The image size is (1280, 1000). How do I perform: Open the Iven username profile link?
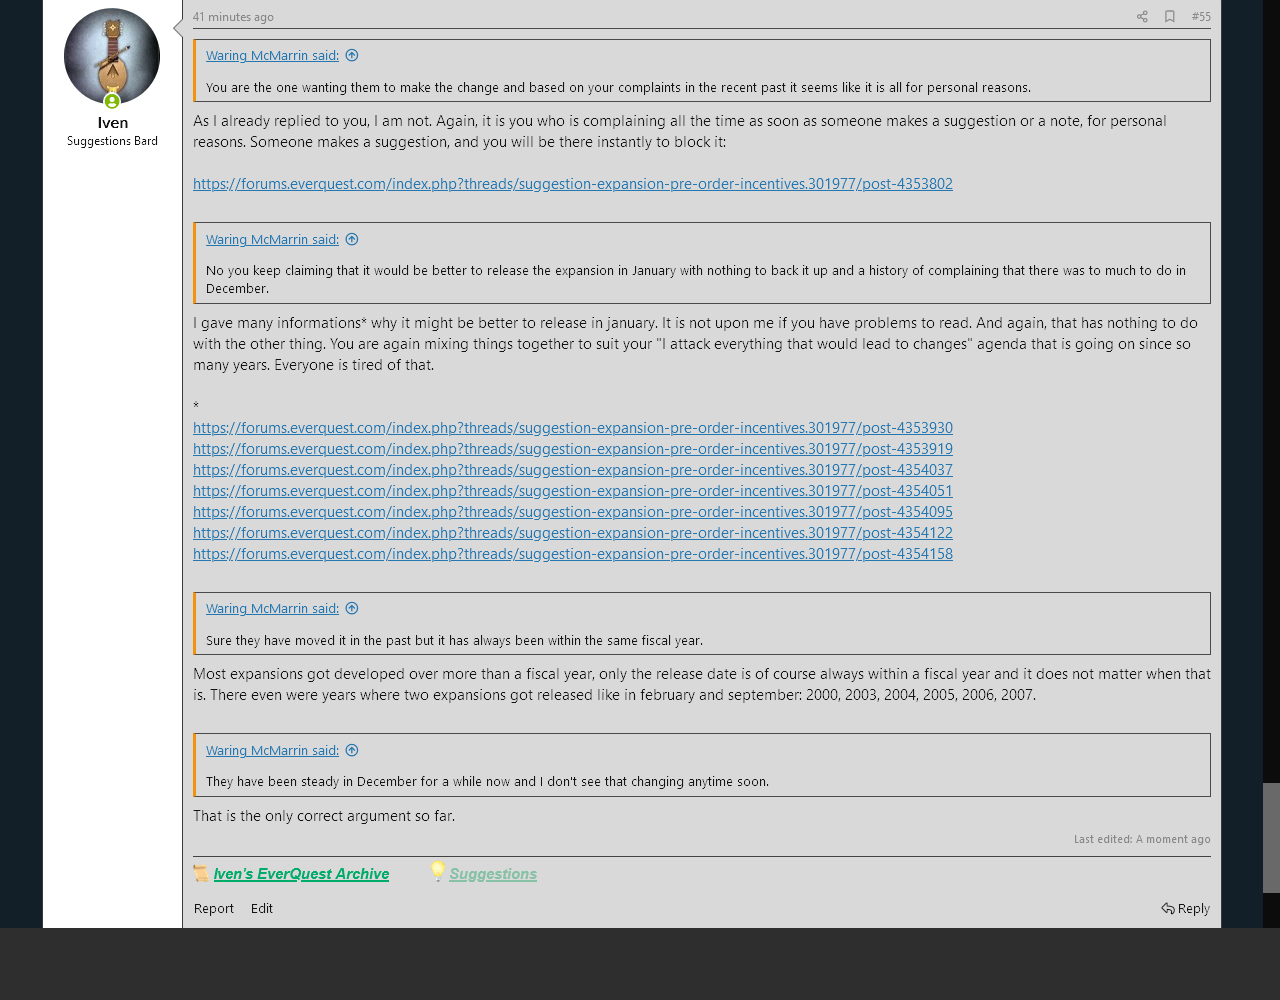point(112,123)
